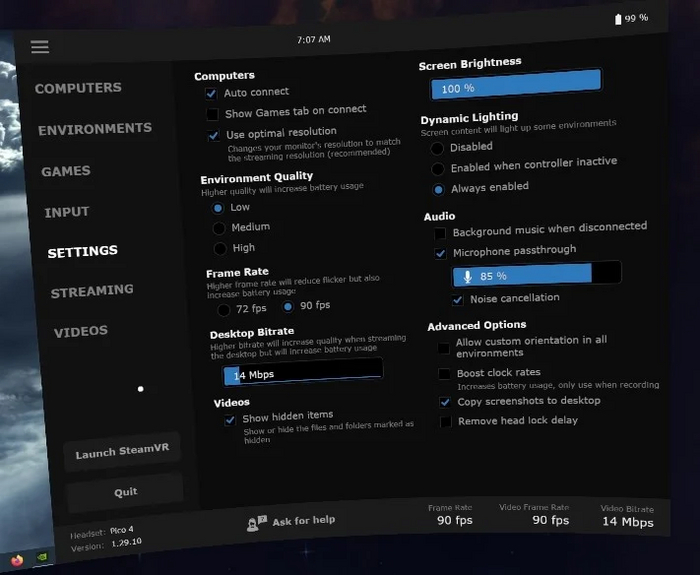Click the NVIDIA icon in taskbar
The height and width of the screenshot is (575, 700).
[x=42, y=557]
